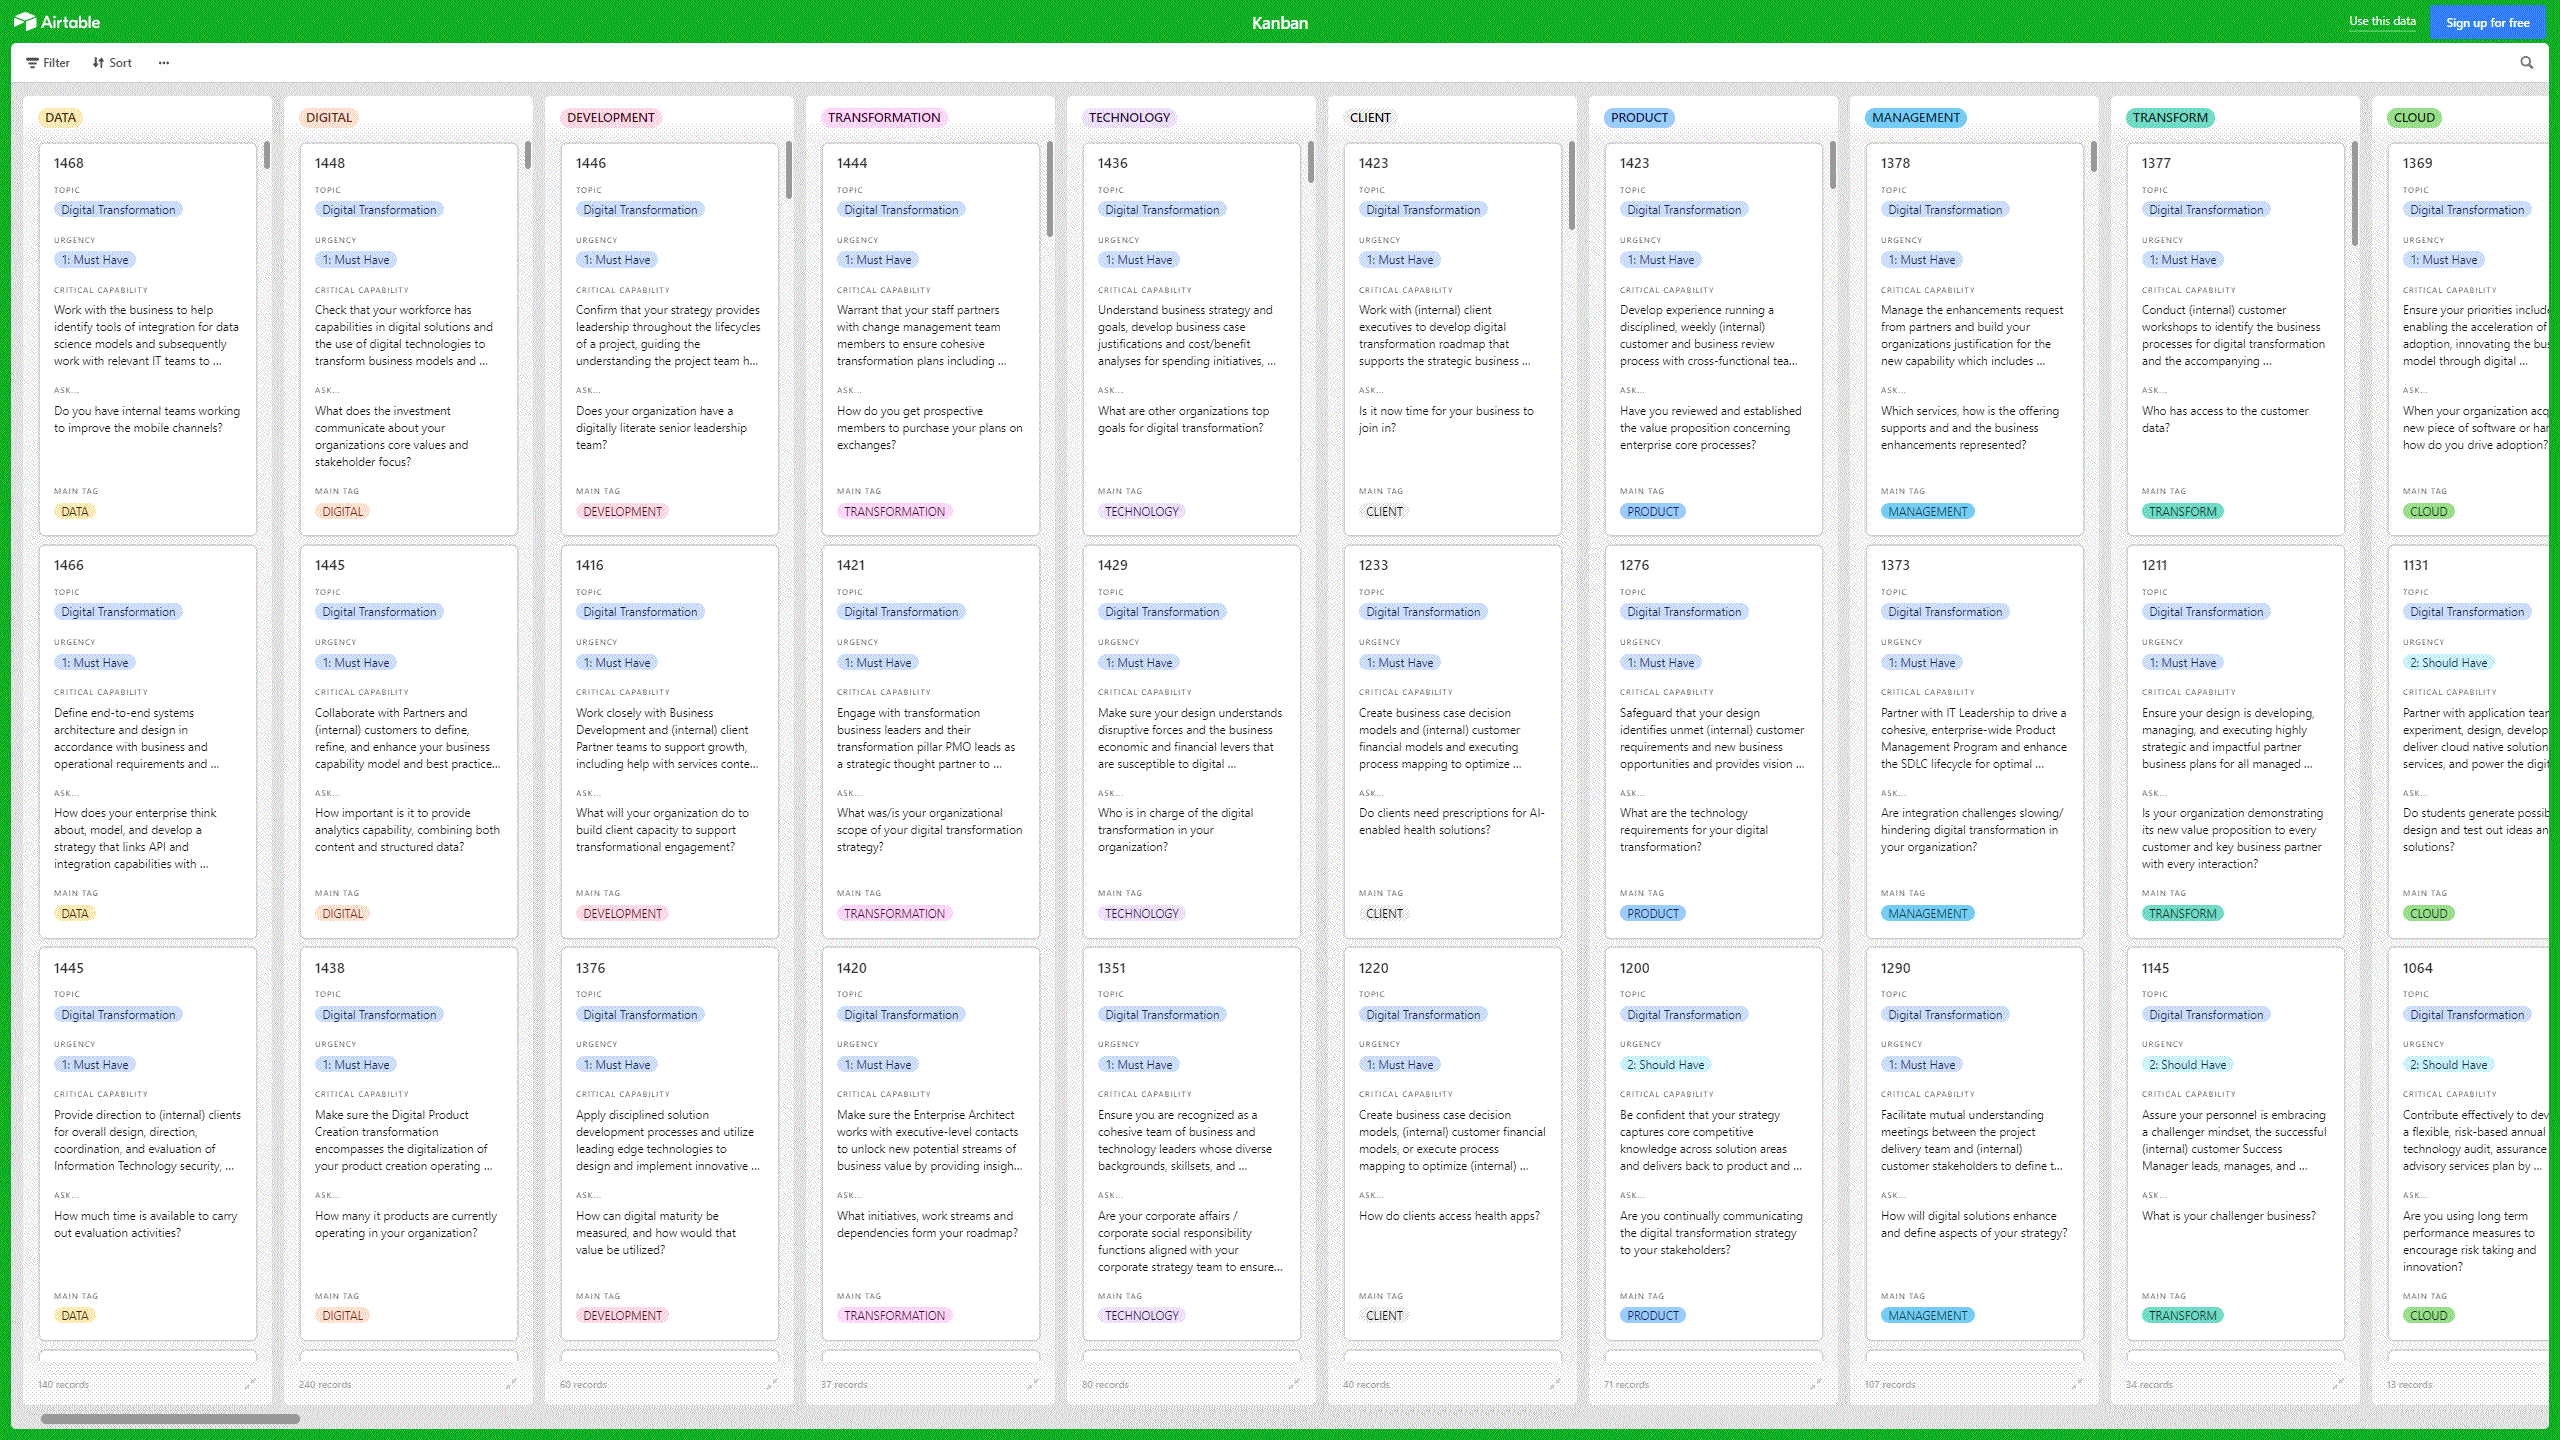Click Should Have urgency on card 1200
This screenshot has width=2560, height=1440.
1665,1064
